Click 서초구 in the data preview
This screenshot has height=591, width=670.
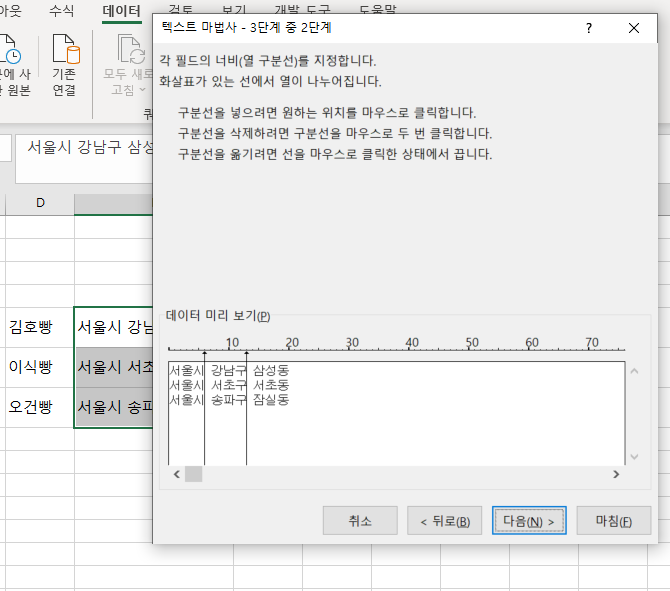pos(229,385)
